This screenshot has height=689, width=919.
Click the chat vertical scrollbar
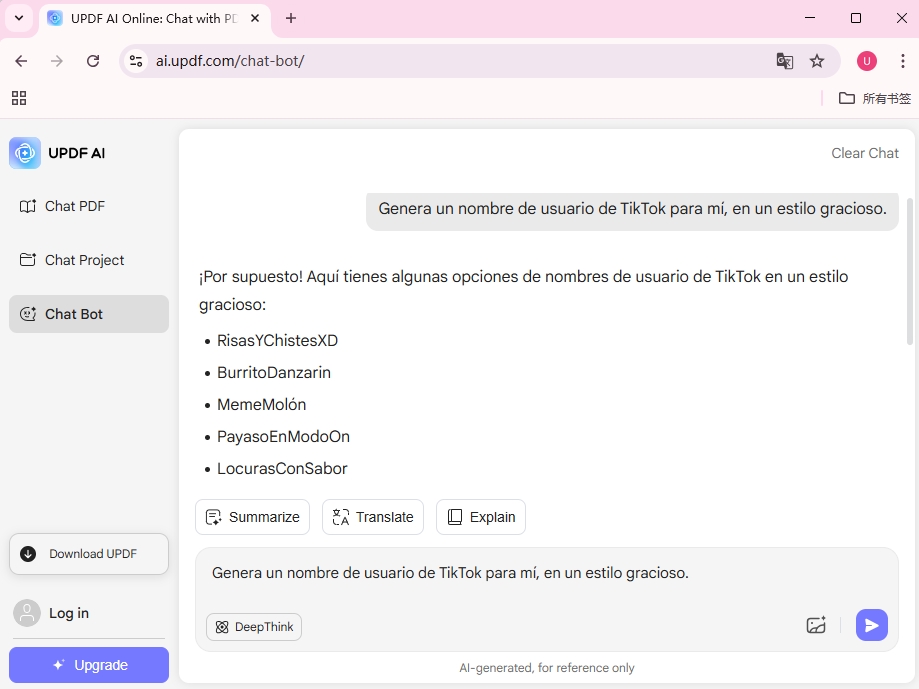click(910, 271)
